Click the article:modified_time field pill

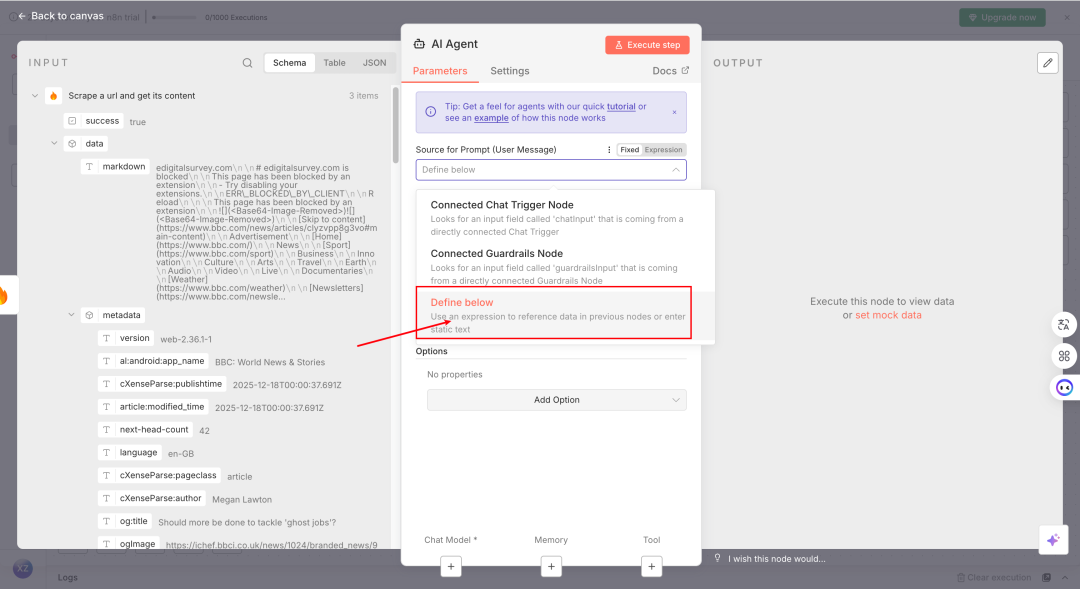click(x=154, y=406)
